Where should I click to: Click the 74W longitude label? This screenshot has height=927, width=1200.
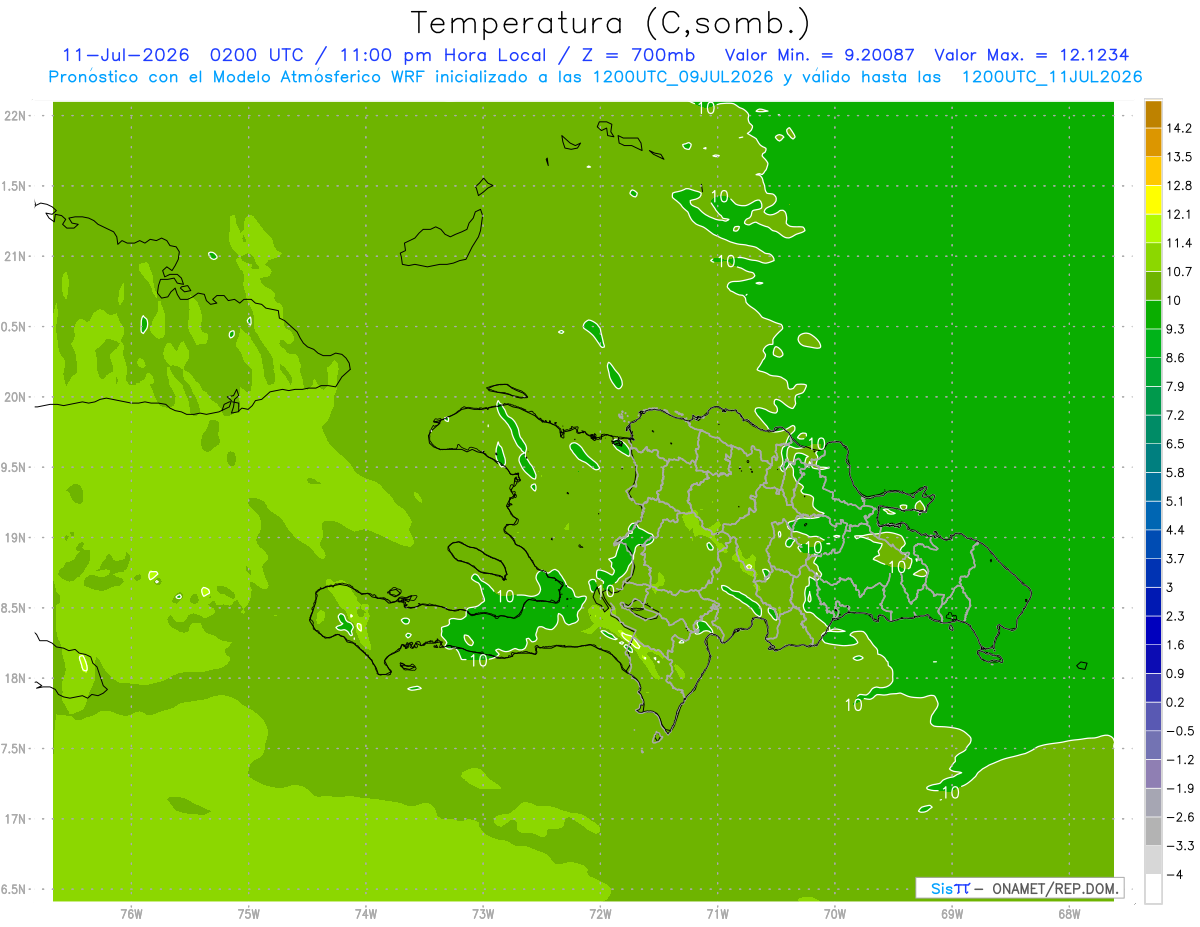point(366,913)
